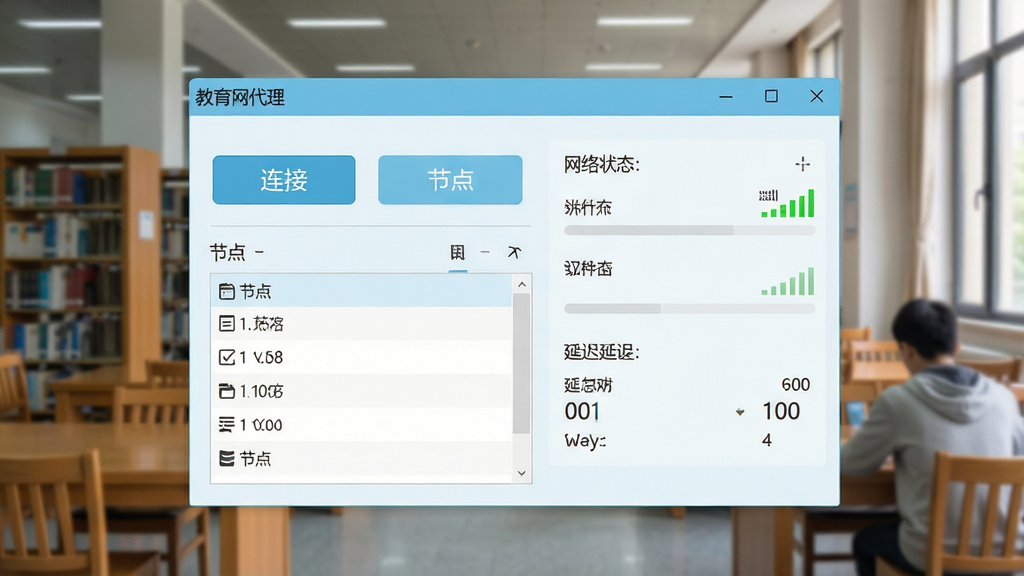The height and width of the screenshot is (576, 1024).
Task: Click the 教育网代理 window title
Action: pyautogui.click(x=240, y=97)
